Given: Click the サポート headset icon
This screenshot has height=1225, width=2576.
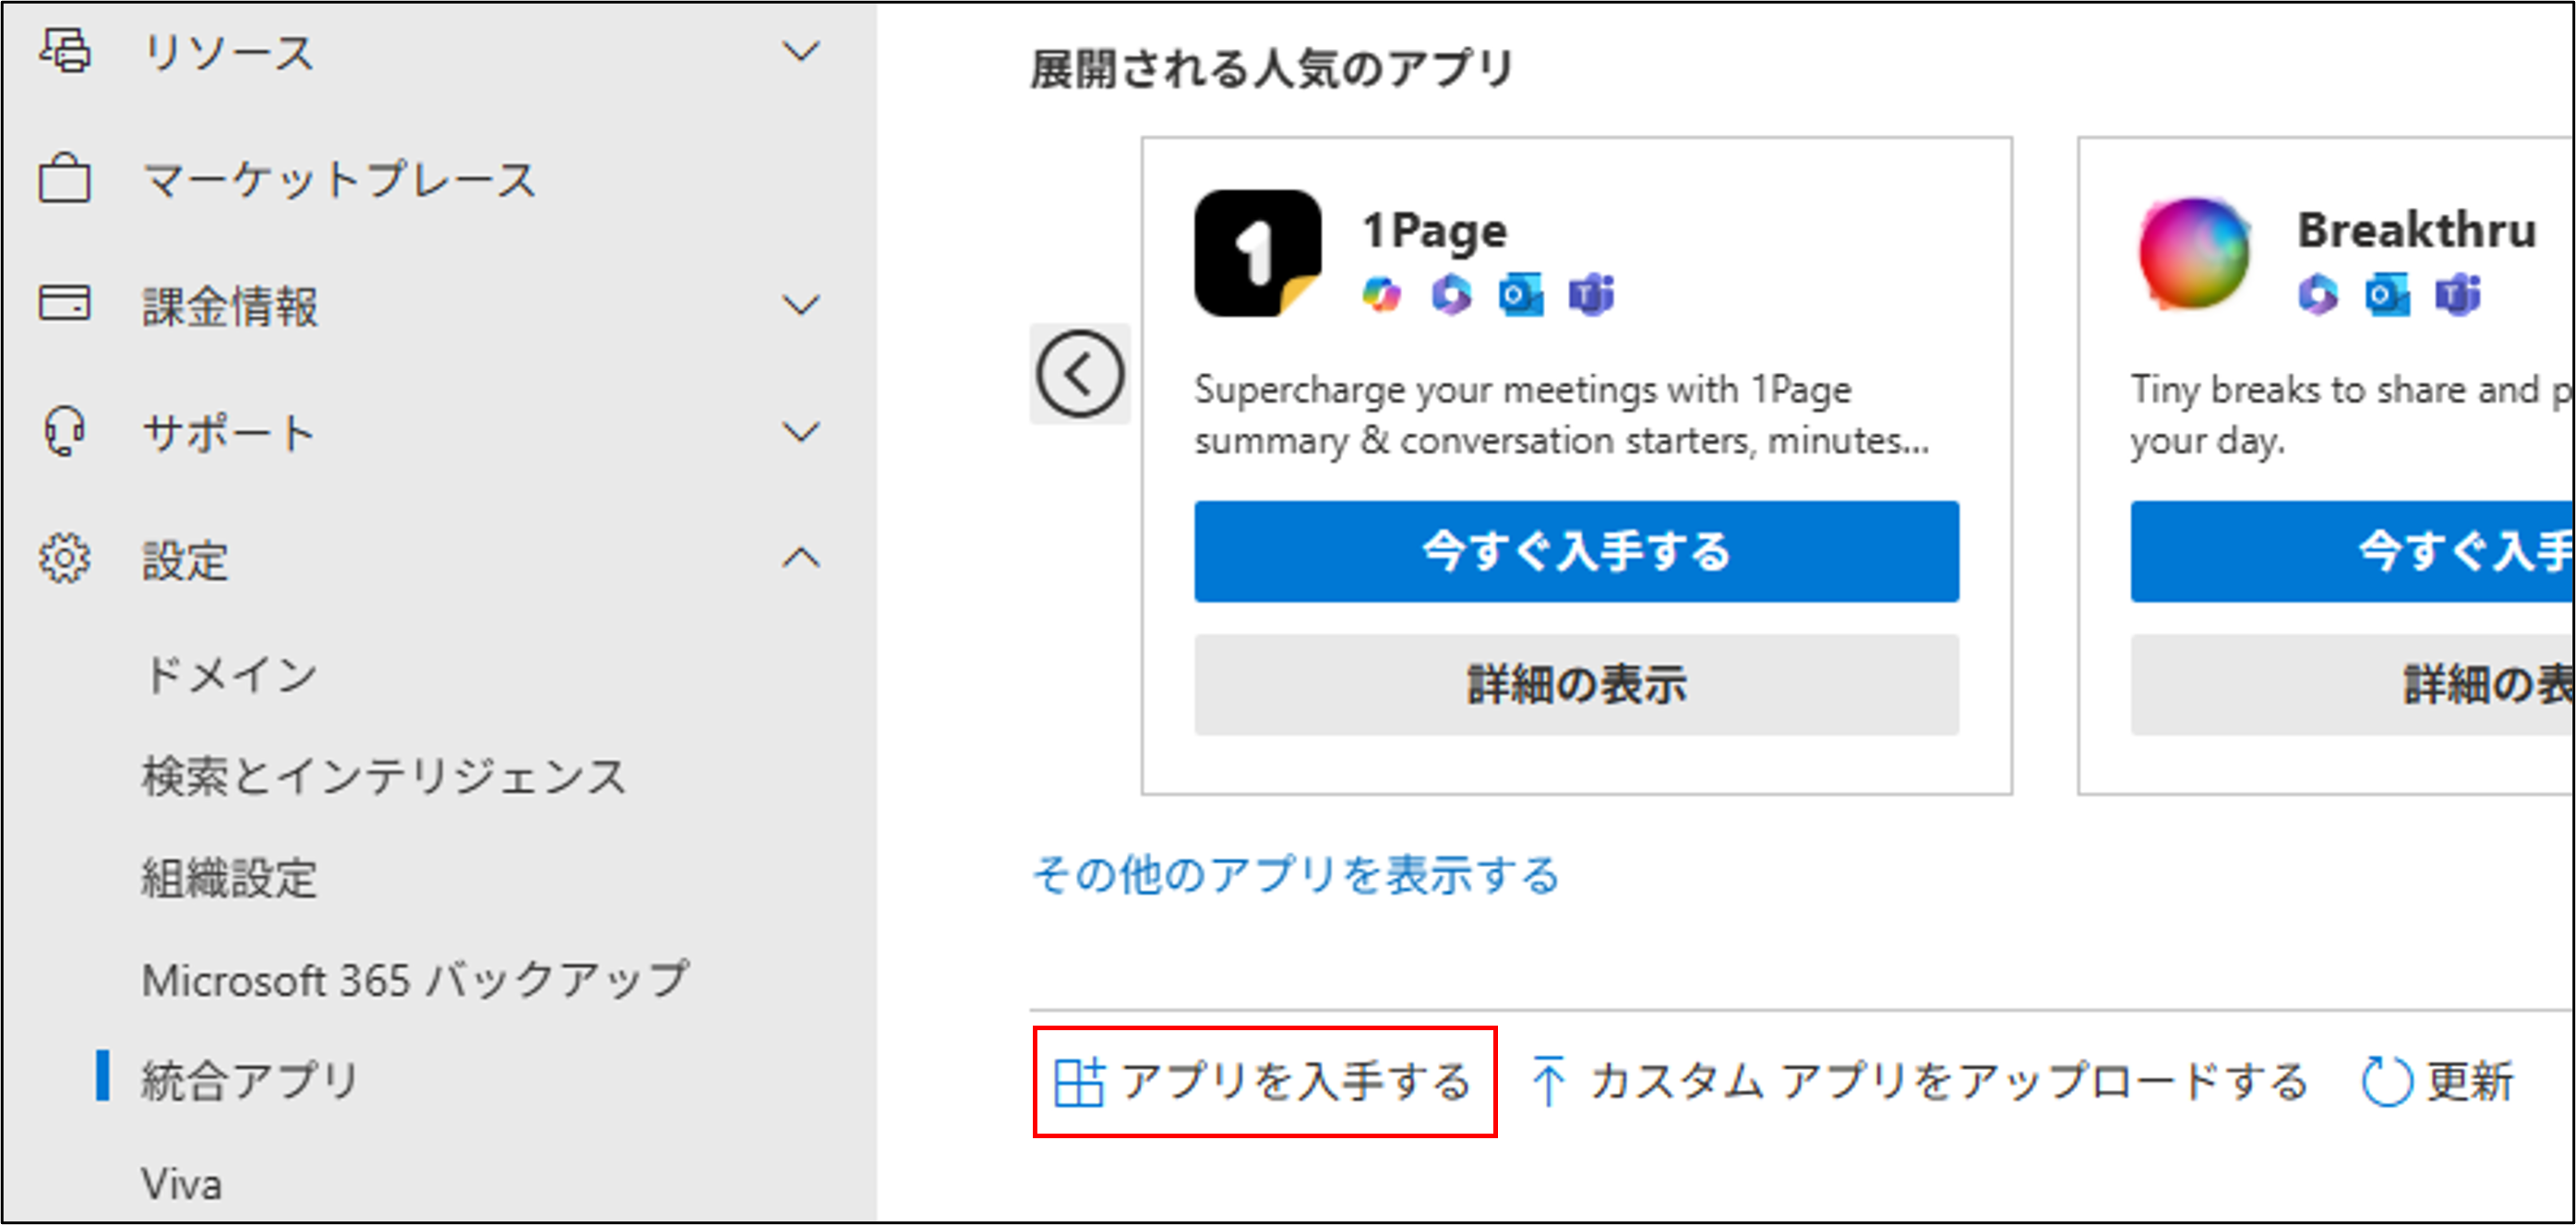Looking at the screenshot, I should point(65,432).
